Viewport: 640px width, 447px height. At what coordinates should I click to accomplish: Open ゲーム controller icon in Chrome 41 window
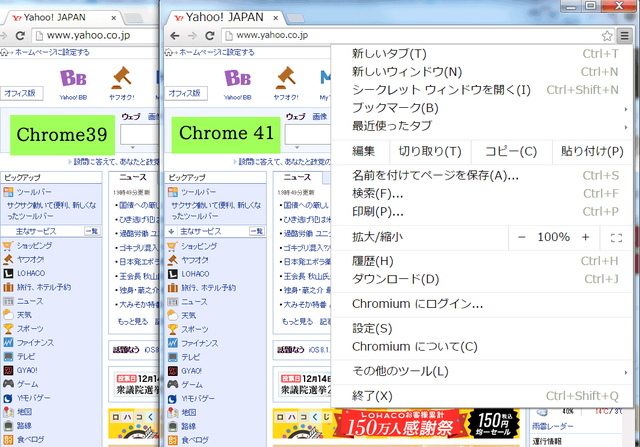click(173, 385)
